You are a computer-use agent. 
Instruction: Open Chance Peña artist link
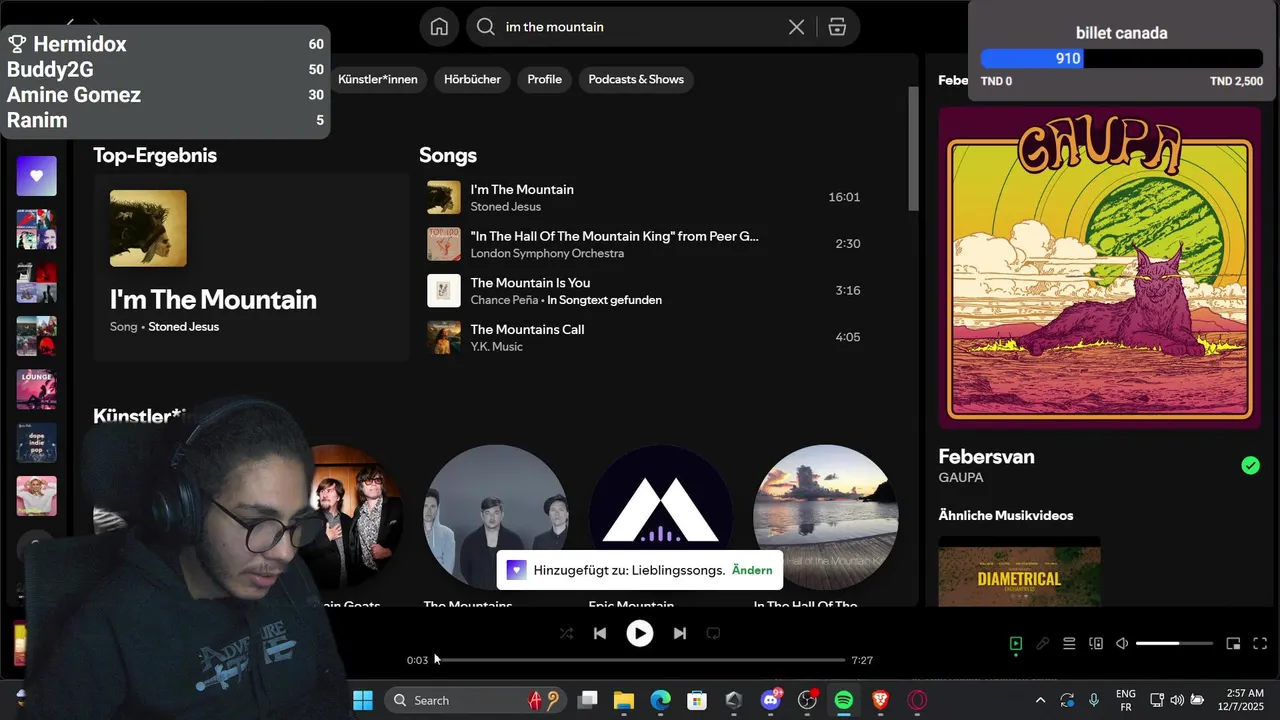(504, 300)
